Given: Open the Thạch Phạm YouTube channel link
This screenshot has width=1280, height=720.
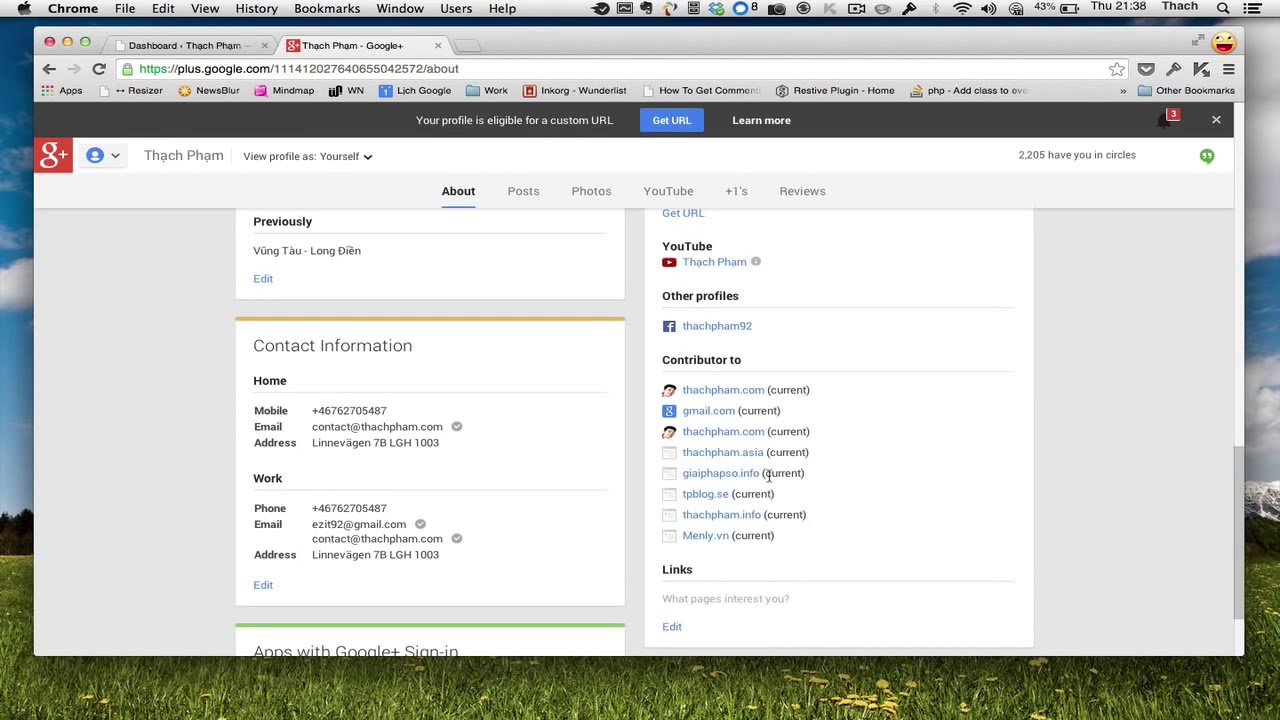Looking at the screenshot, I should [714, 262].
